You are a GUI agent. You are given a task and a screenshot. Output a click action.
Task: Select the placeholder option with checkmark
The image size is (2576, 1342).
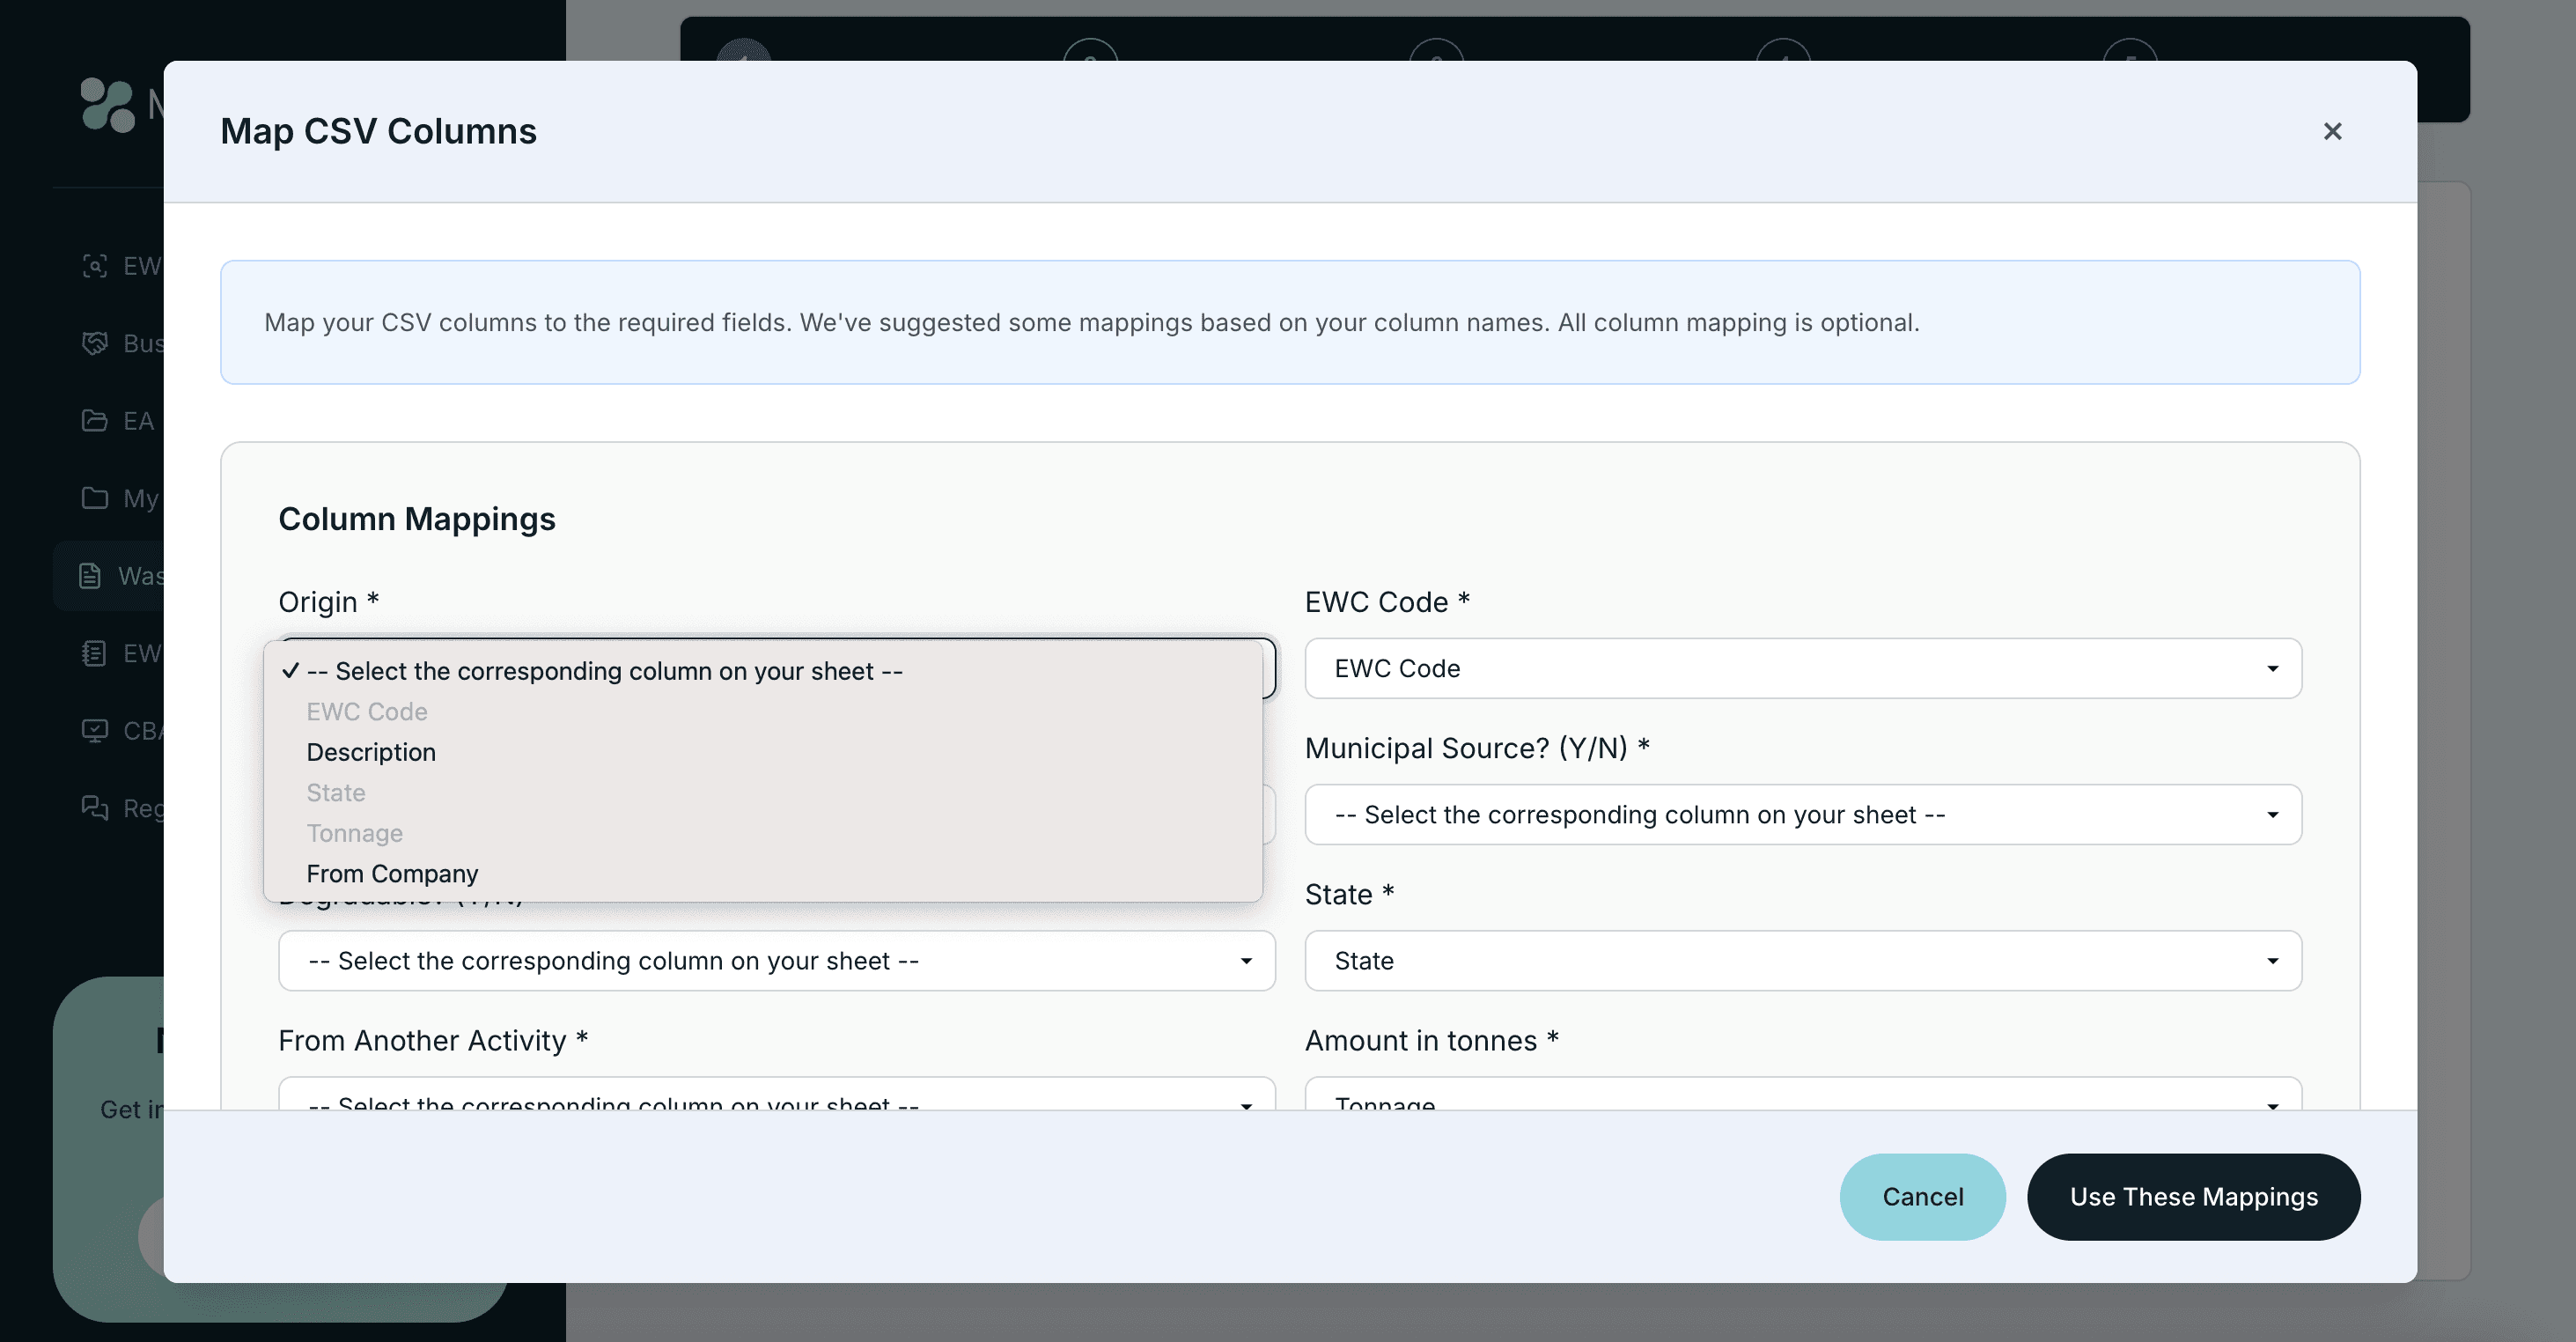604,671
